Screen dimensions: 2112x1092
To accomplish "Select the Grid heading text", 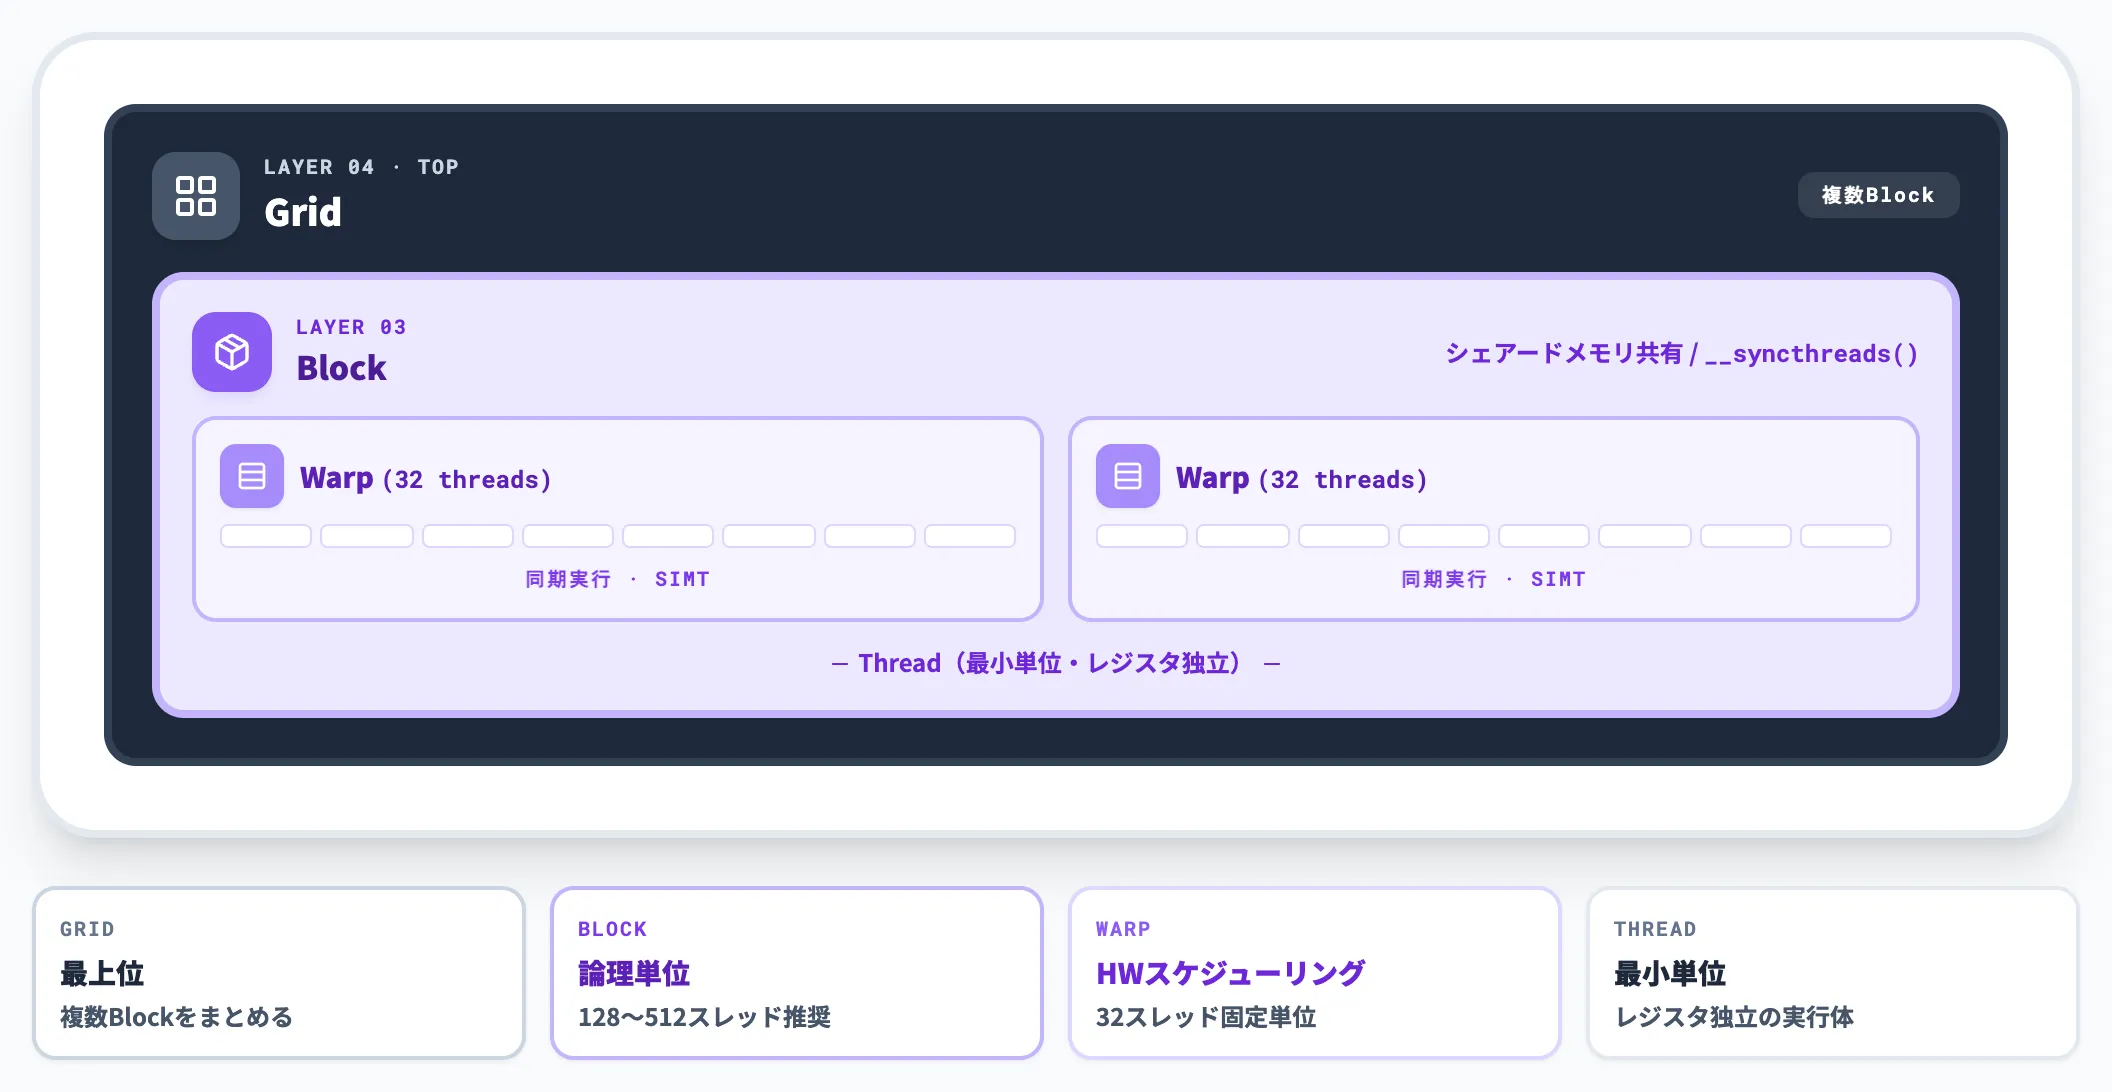I will click(303, 212).
